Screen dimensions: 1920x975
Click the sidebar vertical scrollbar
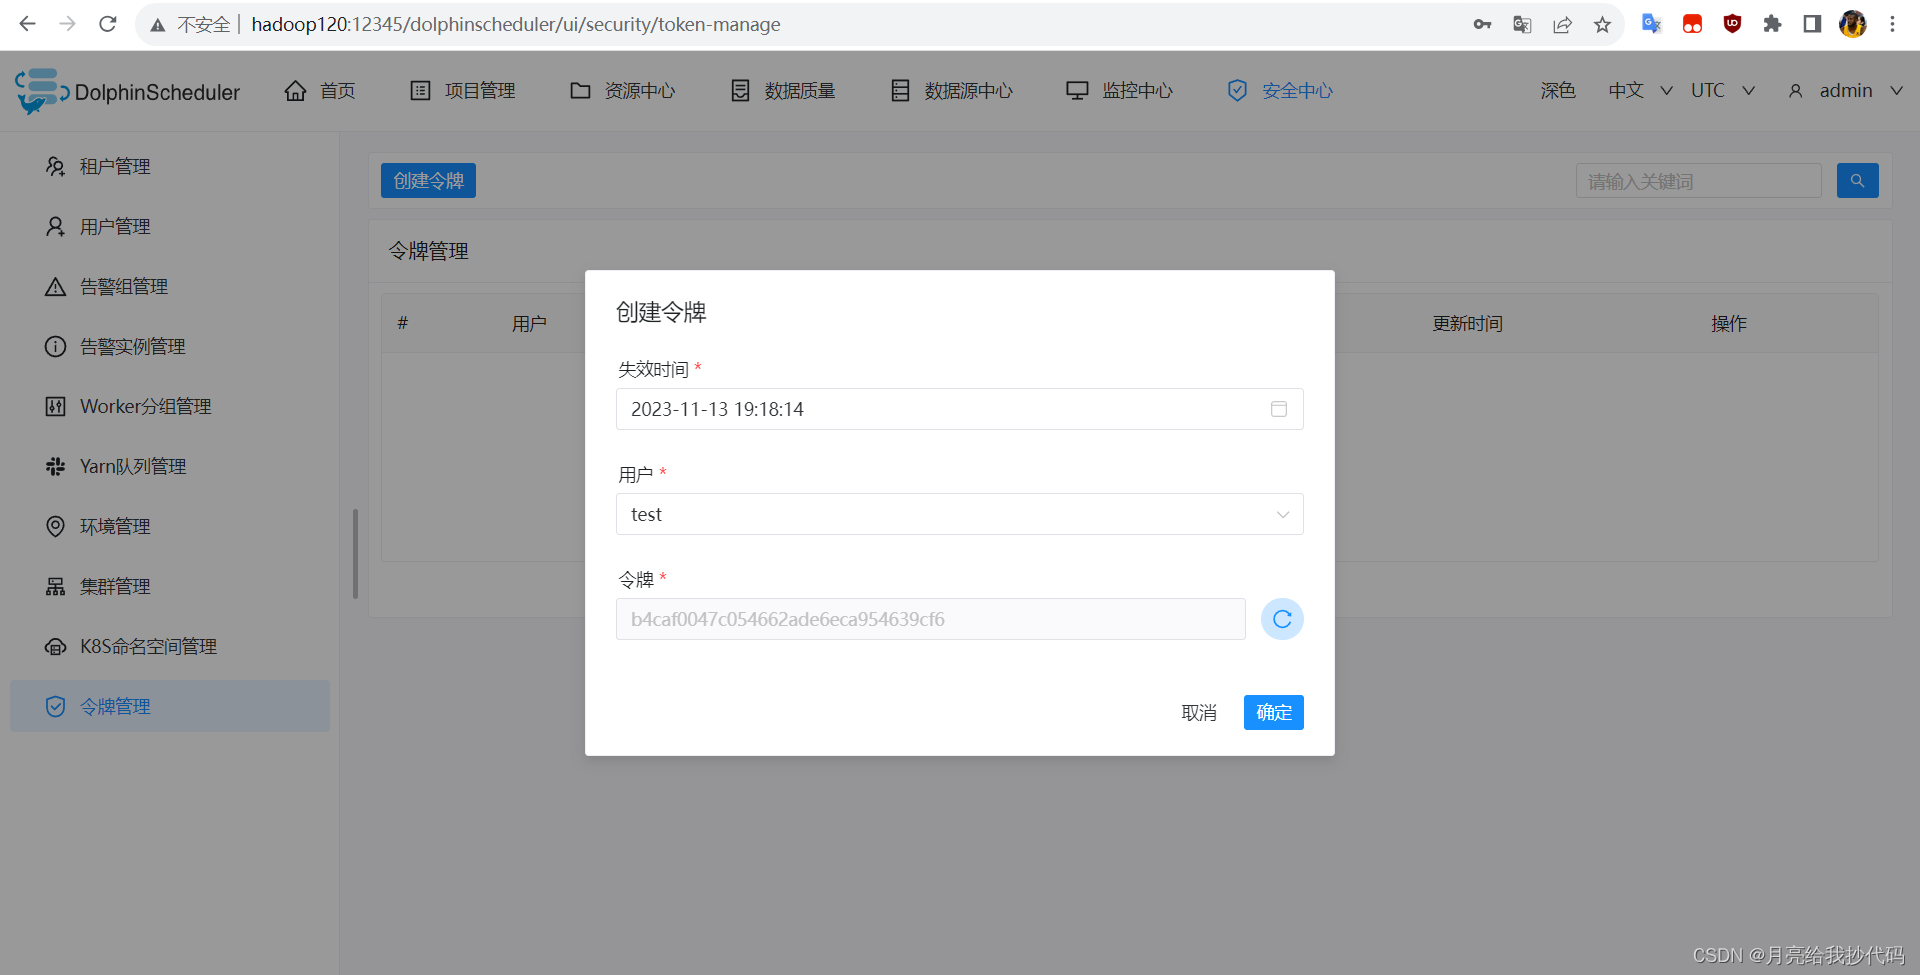pos(355,553)
